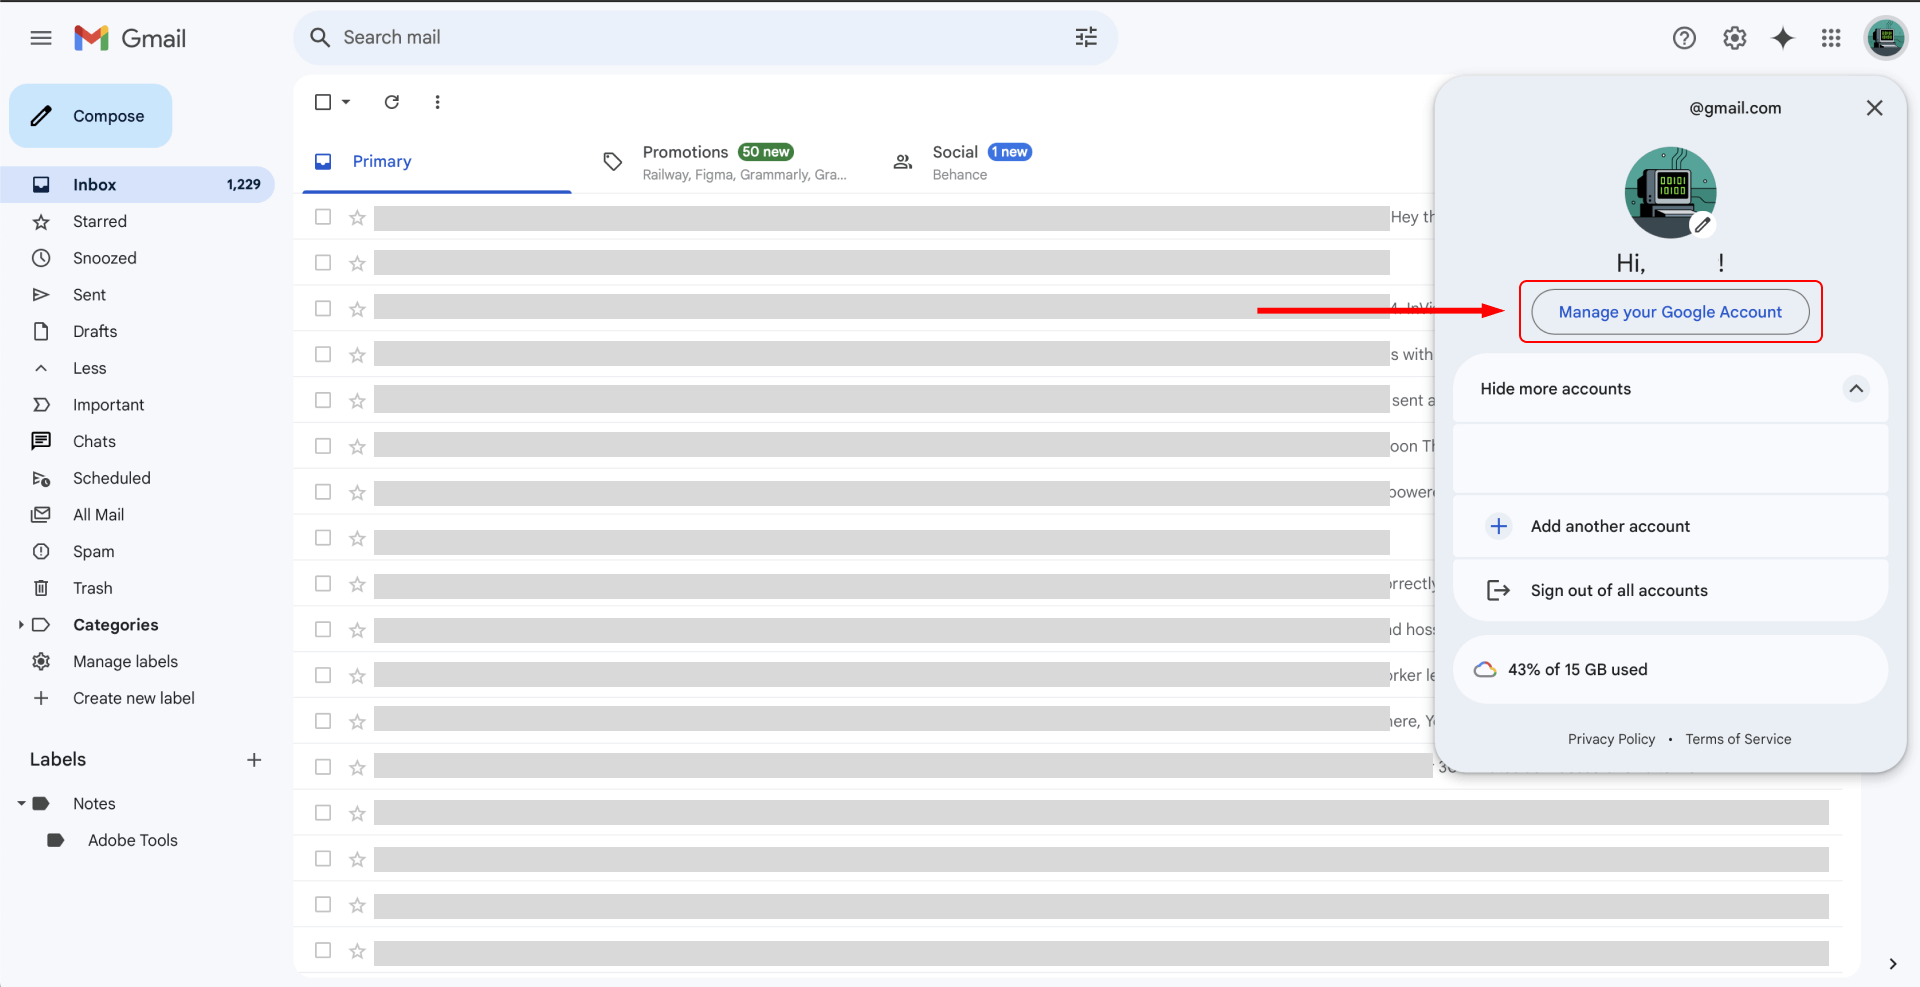Viewport: 1920px width, 987px height.
Task: Open the Gmail support help icon
Action: click(x=1684, y=38)
